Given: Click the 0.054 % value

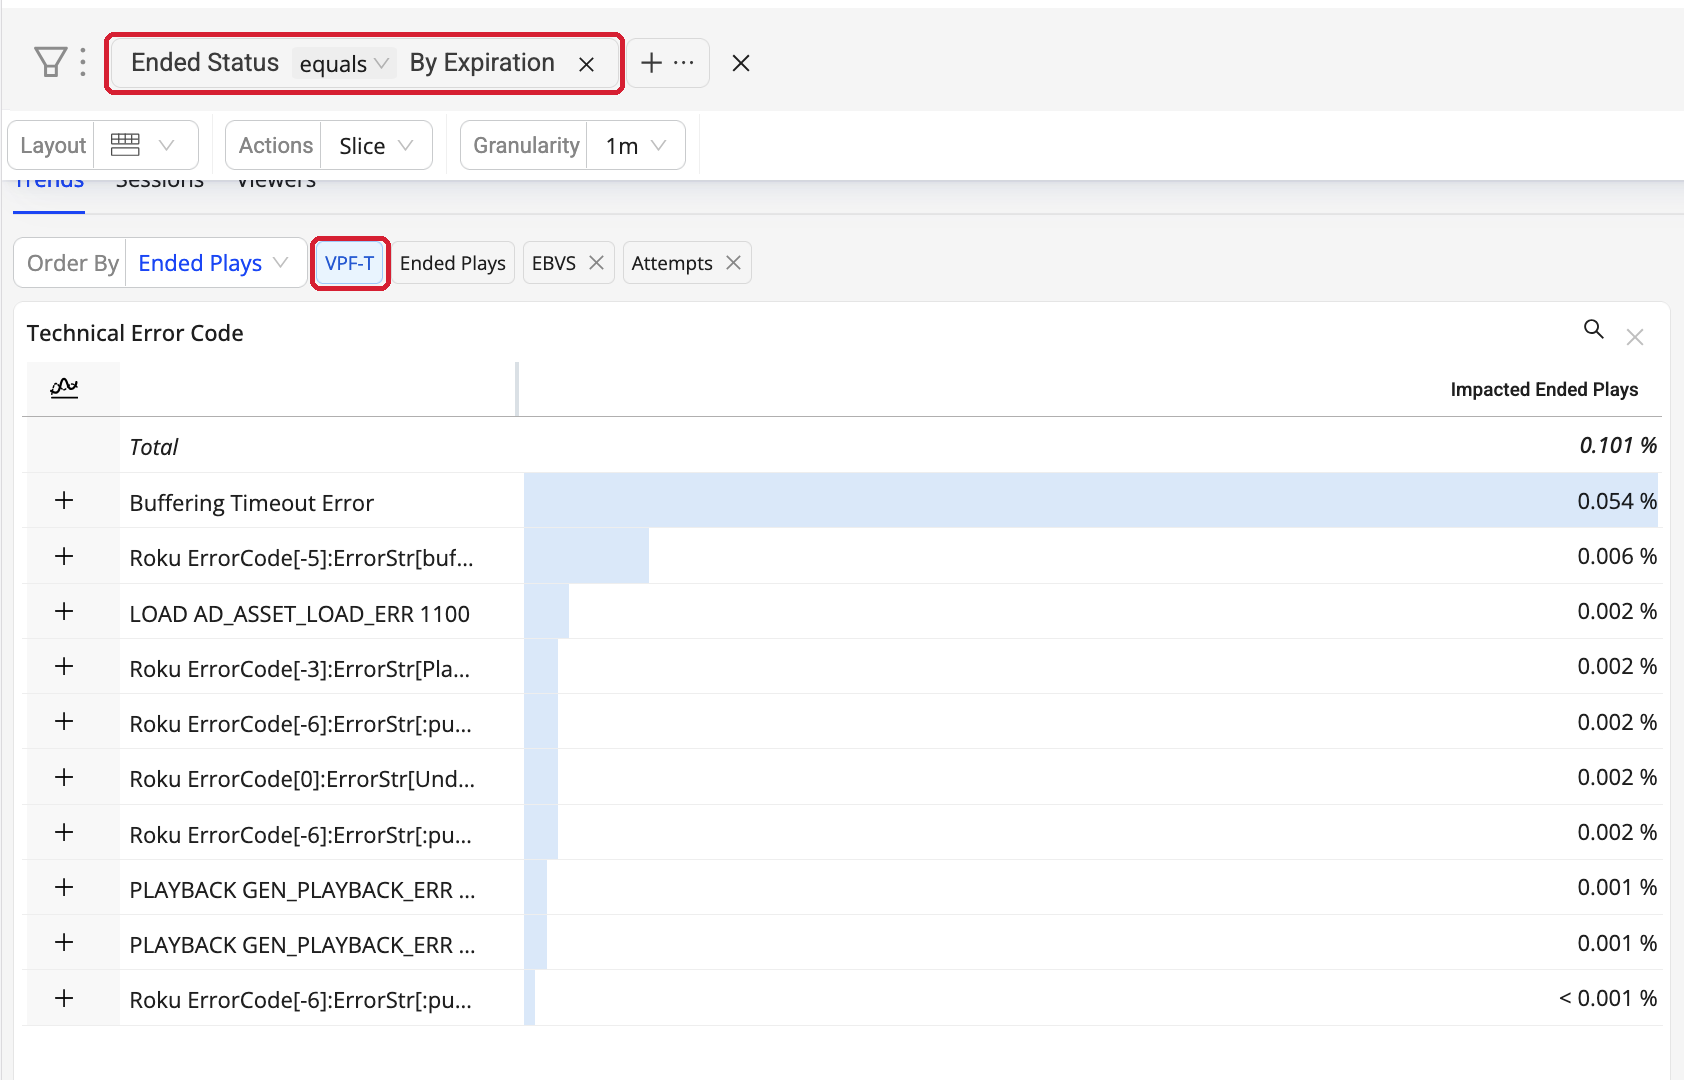Looking at the screenshot, I should (x=1617, y=501).
